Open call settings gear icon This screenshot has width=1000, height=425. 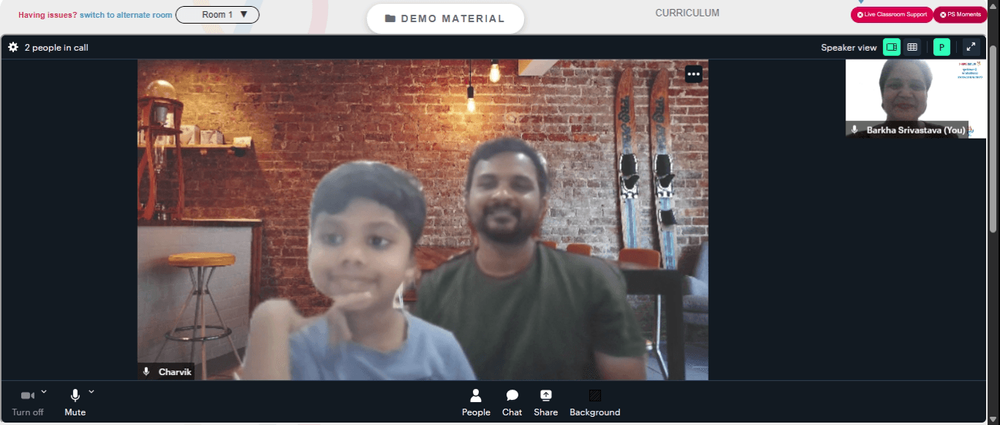(13, 47)
